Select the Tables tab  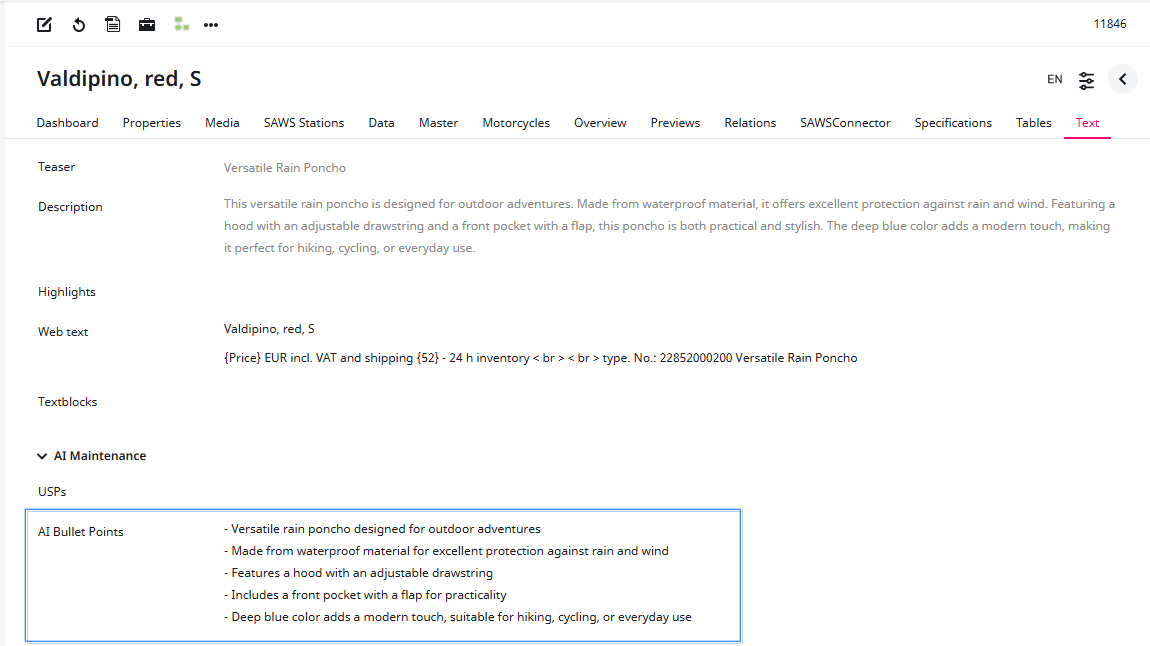[1033, 123]
